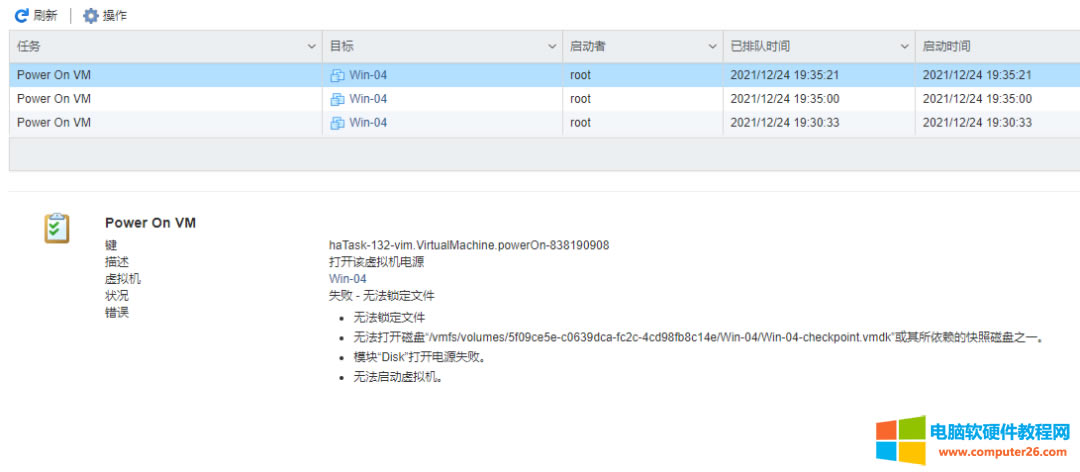Click the error bullet 无法锁定文件
The width and height of the screenshot is (1080, 472).
point(389,318)
